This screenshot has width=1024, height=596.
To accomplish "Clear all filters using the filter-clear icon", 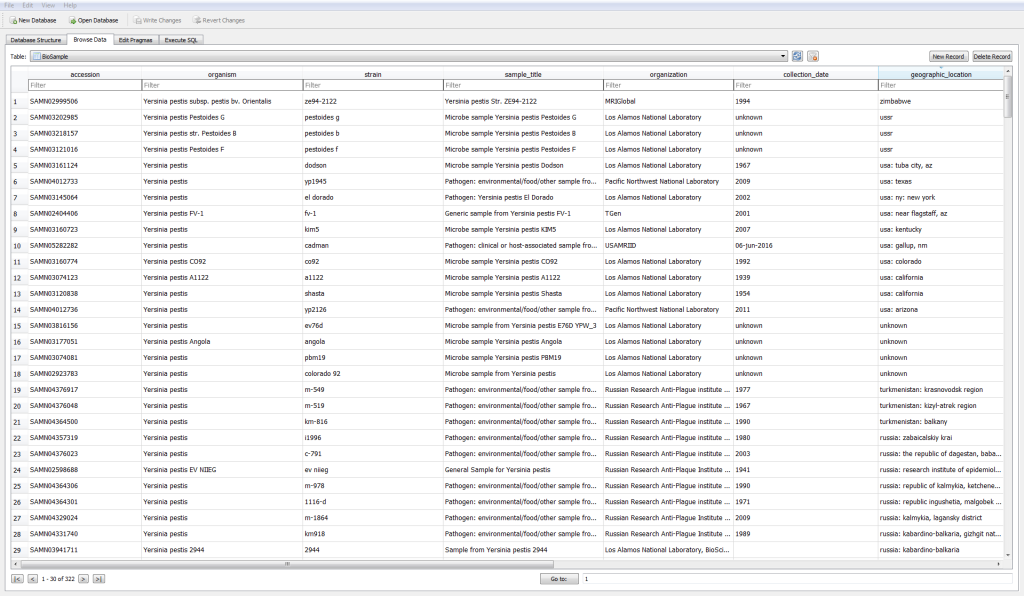I will pyautogui.click(x=813, y=57).
